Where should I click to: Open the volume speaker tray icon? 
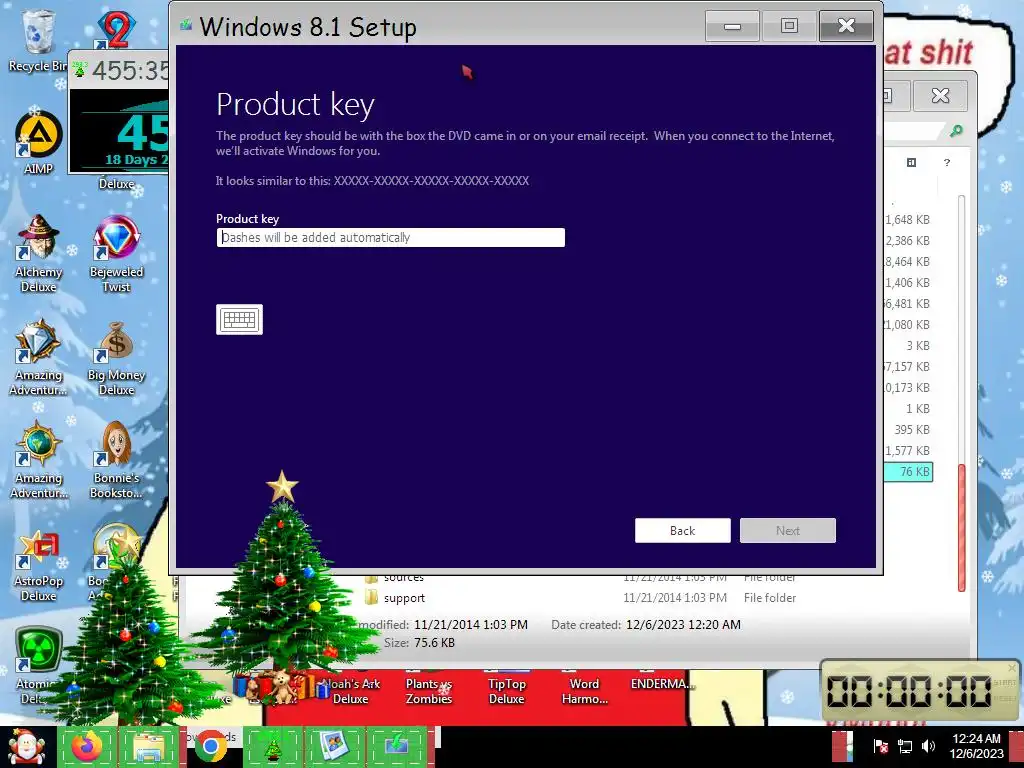coord(928,746)
